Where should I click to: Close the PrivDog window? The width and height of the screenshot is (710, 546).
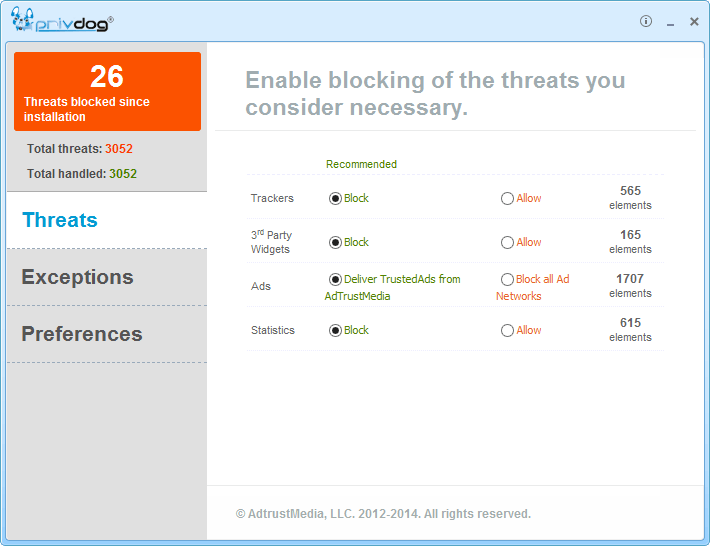(x=694, y=21)
